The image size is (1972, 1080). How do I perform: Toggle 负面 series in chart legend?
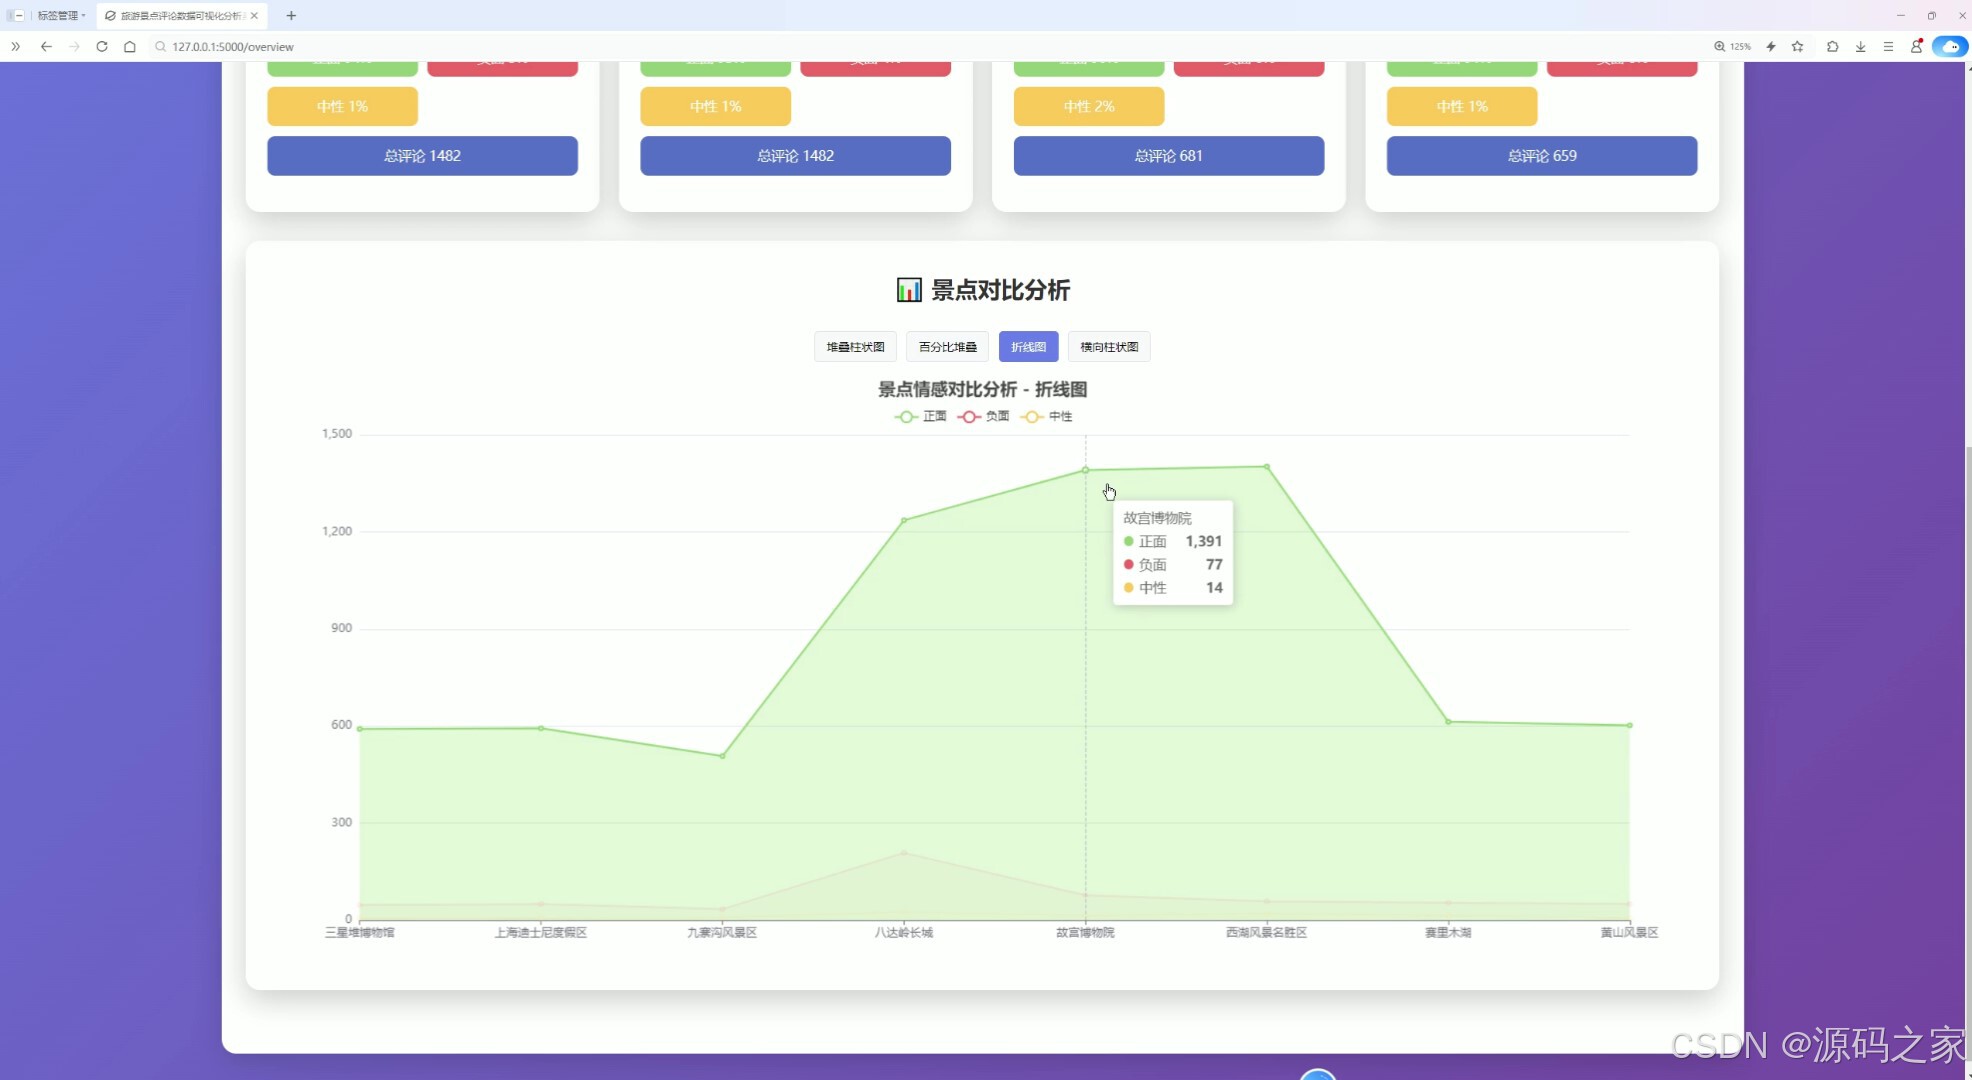(984, 417)
